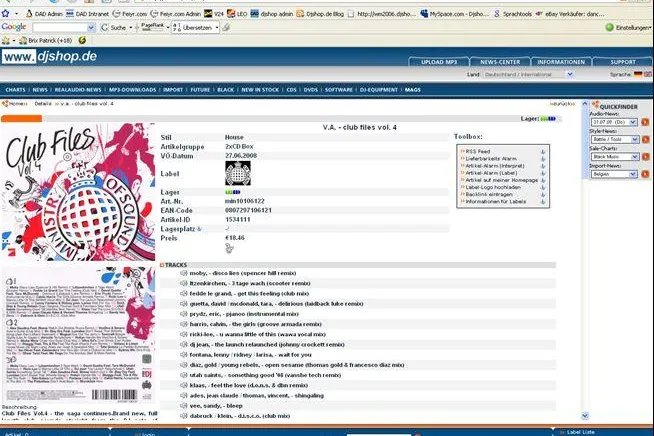654x436 pixels.
Task: Click the Google logo in toolbar
Action: click(x=14, y=27)
